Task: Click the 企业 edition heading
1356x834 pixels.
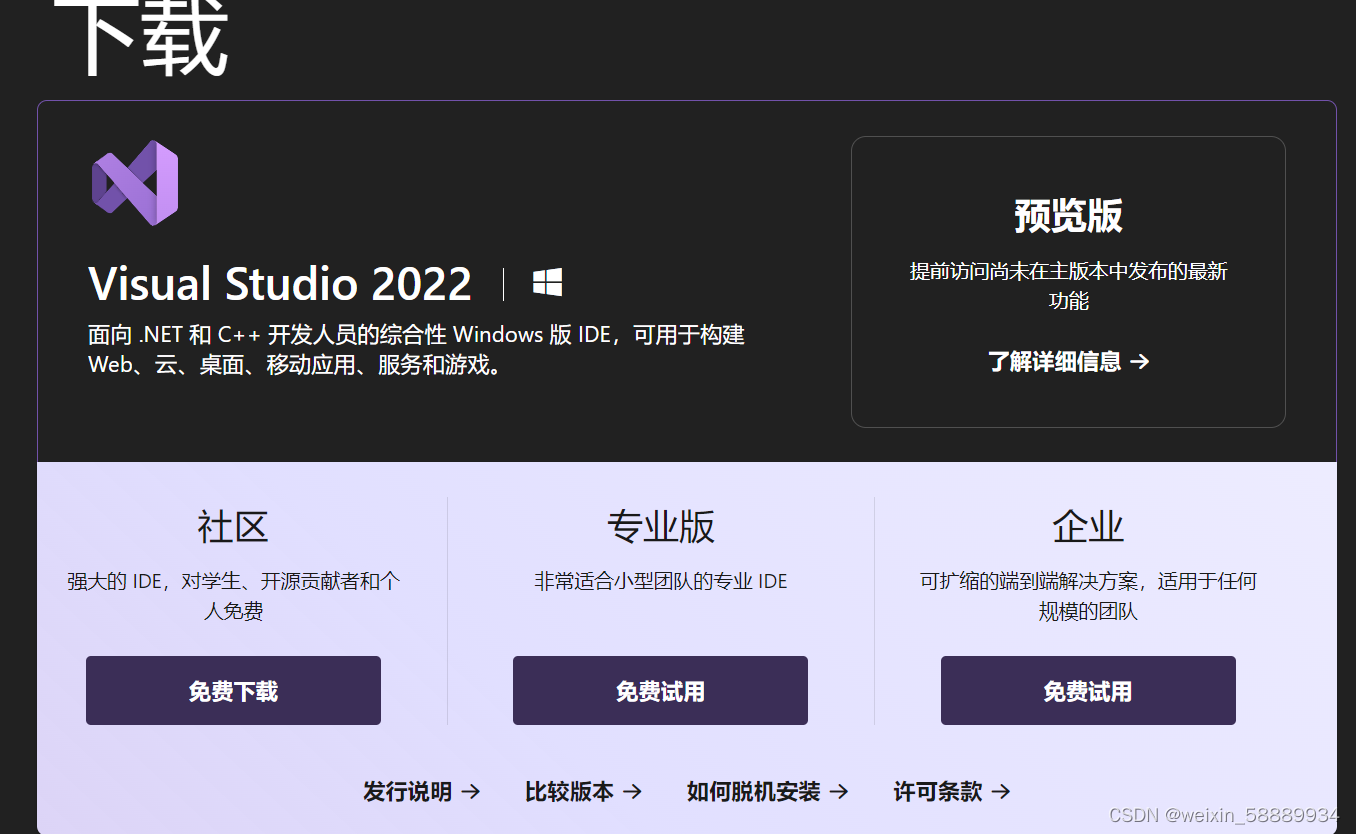Action: coord(1088,527)
